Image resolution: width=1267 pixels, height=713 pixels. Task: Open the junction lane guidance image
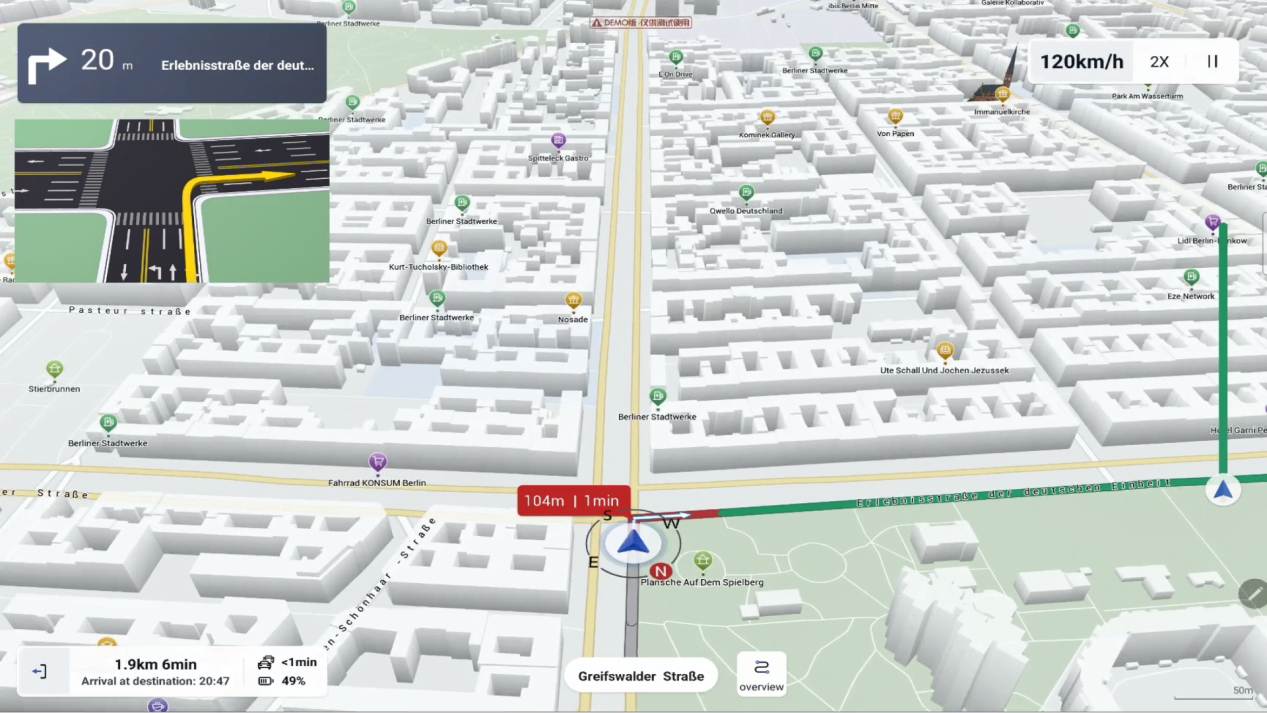(172, 200)
